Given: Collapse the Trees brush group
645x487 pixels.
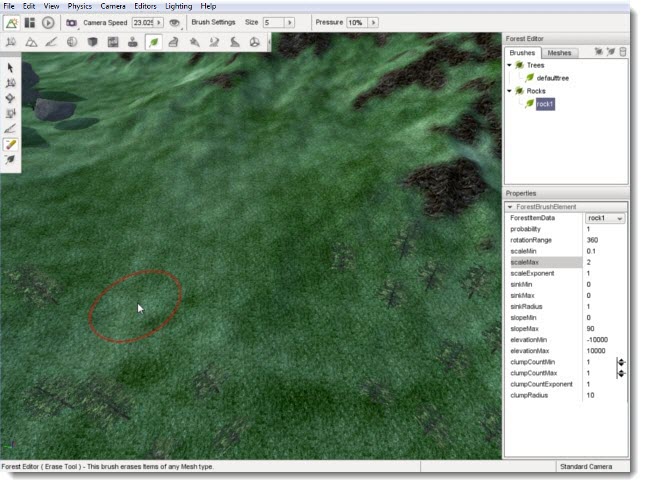Looking at the screenshot, I should 509,65.
